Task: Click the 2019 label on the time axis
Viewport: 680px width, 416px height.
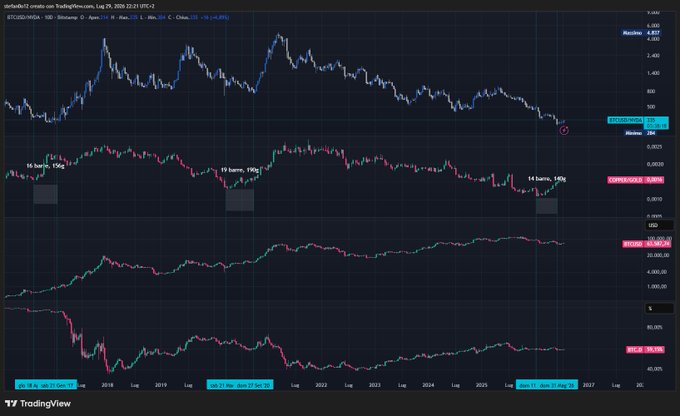Action: [x=160, y=385]
